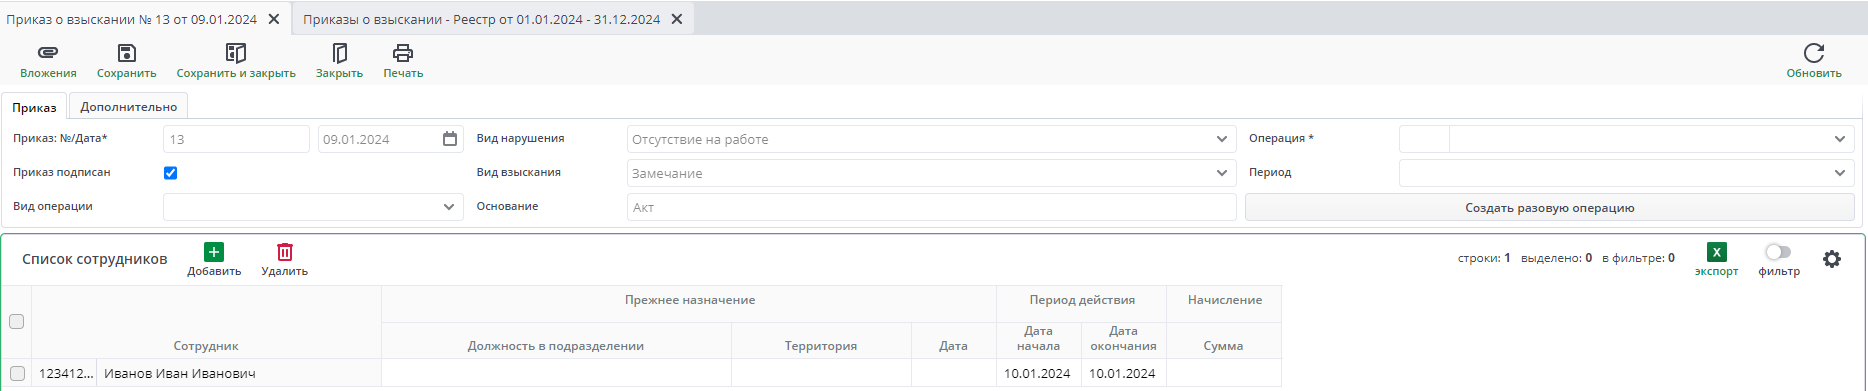
Task: Click the Печать printer icon
Action: pyautogui.click(x=403, y=53)
